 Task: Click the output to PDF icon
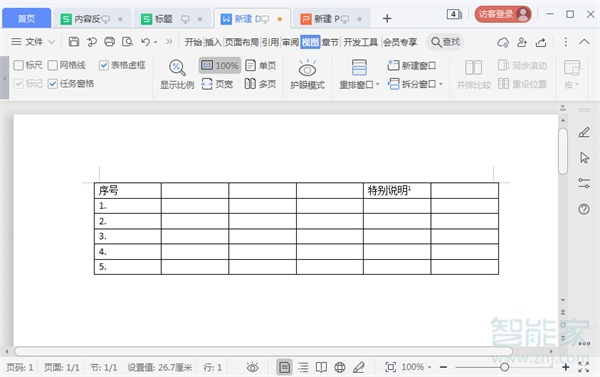(x=91, y=41)
